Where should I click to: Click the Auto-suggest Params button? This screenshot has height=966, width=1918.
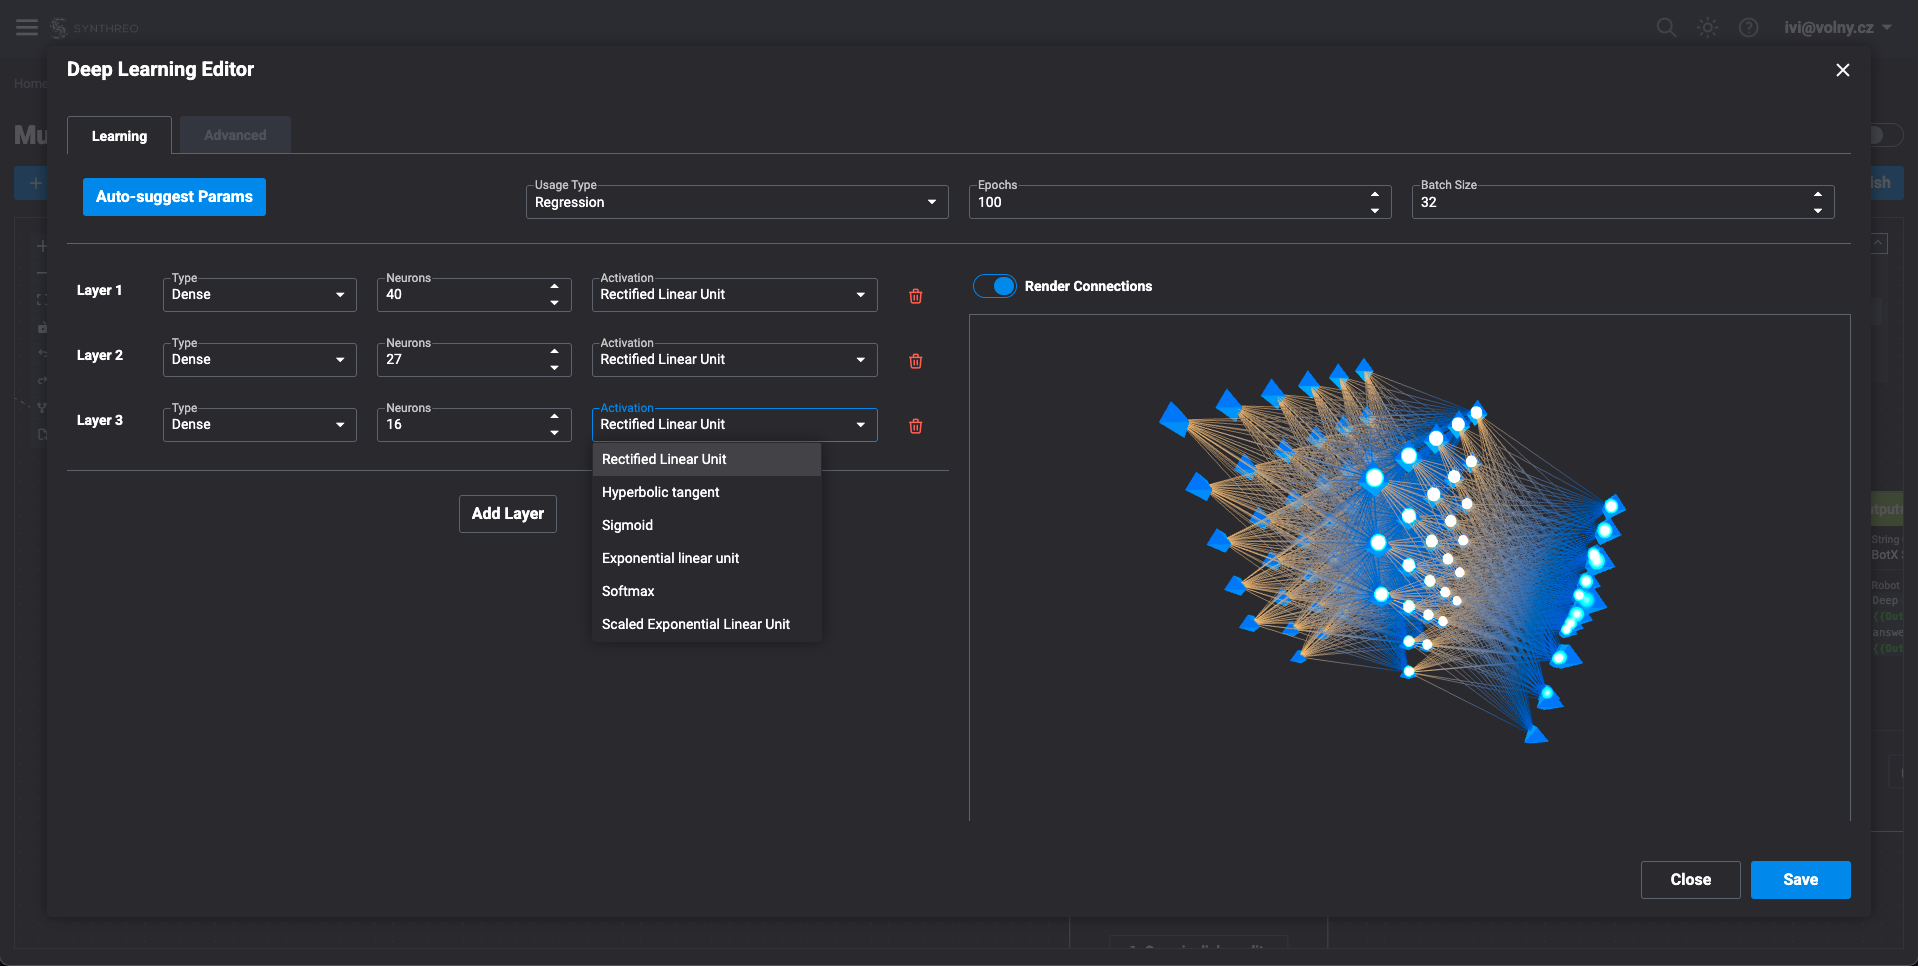tap(174, 197)
